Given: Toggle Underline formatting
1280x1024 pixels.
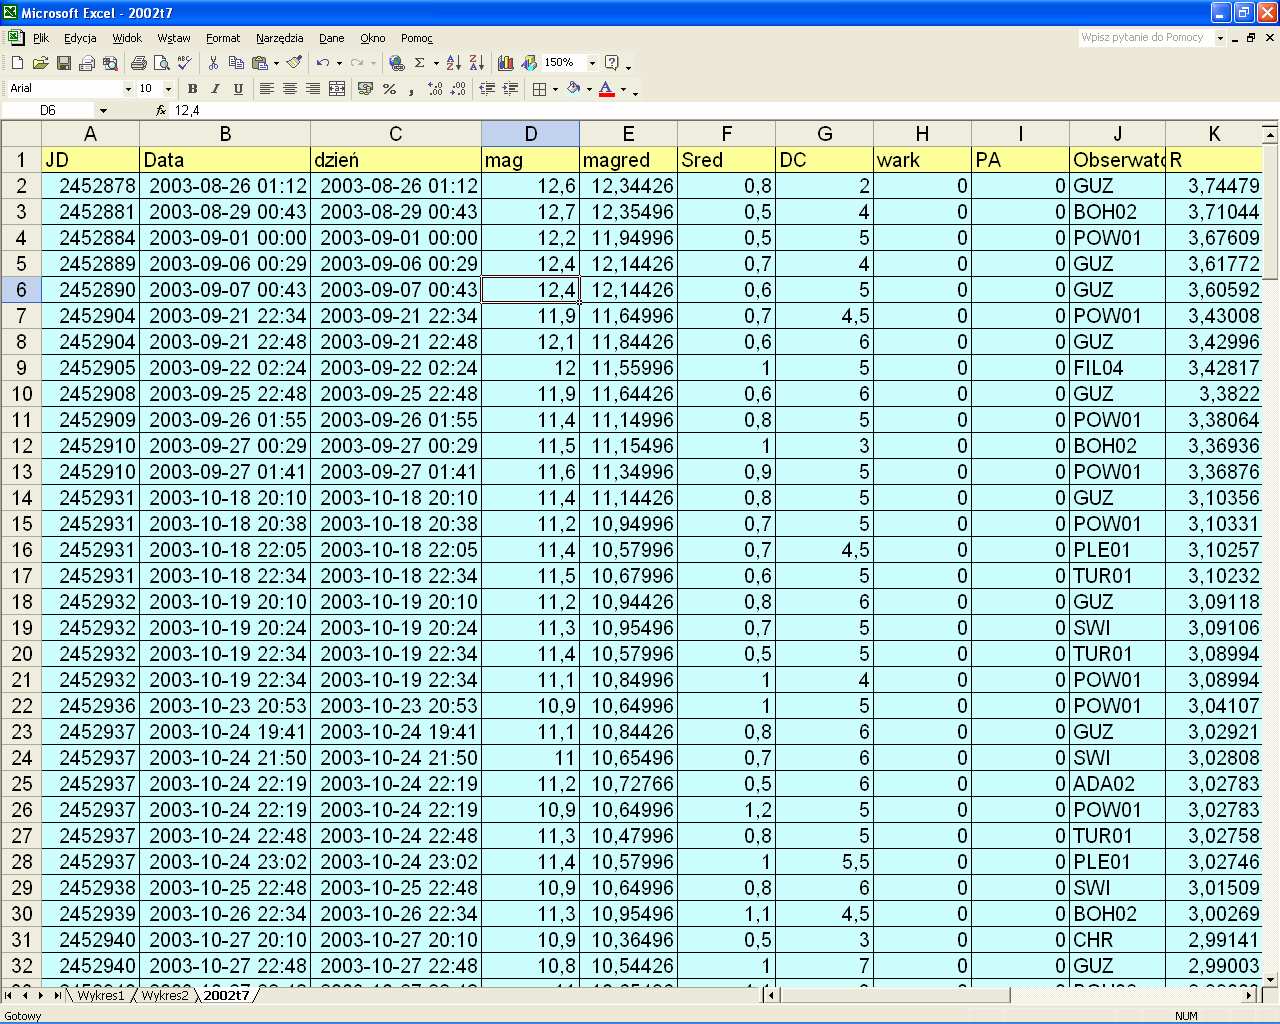Looking at the screenshot, I should click(x=238, y=89).
